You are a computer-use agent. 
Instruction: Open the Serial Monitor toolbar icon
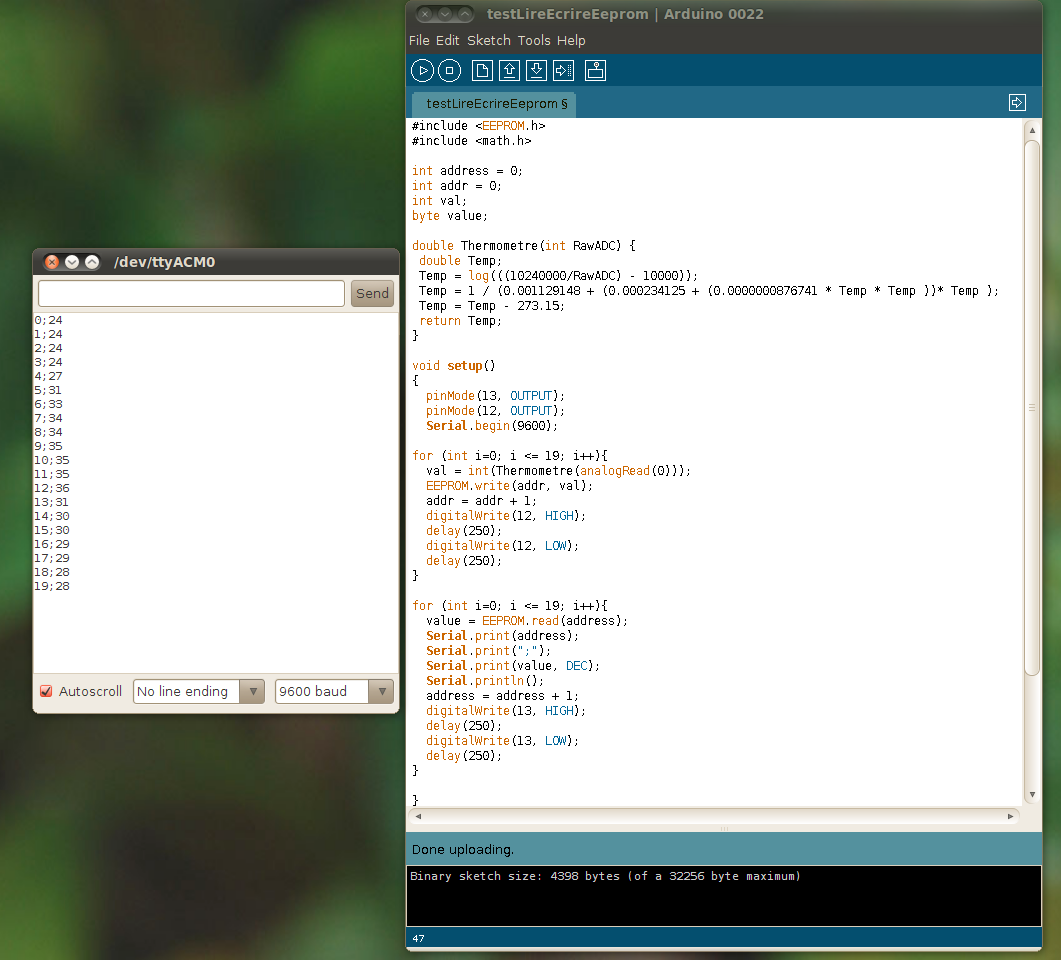click(x=595, y=70)
